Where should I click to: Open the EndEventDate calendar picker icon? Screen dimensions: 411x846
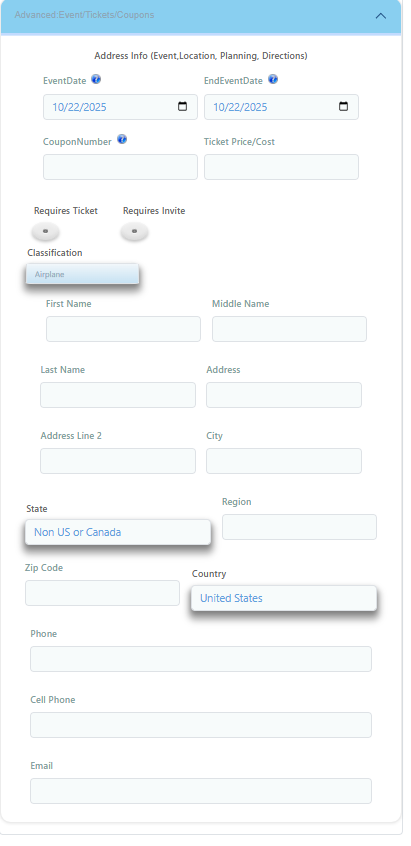(344, 106)
